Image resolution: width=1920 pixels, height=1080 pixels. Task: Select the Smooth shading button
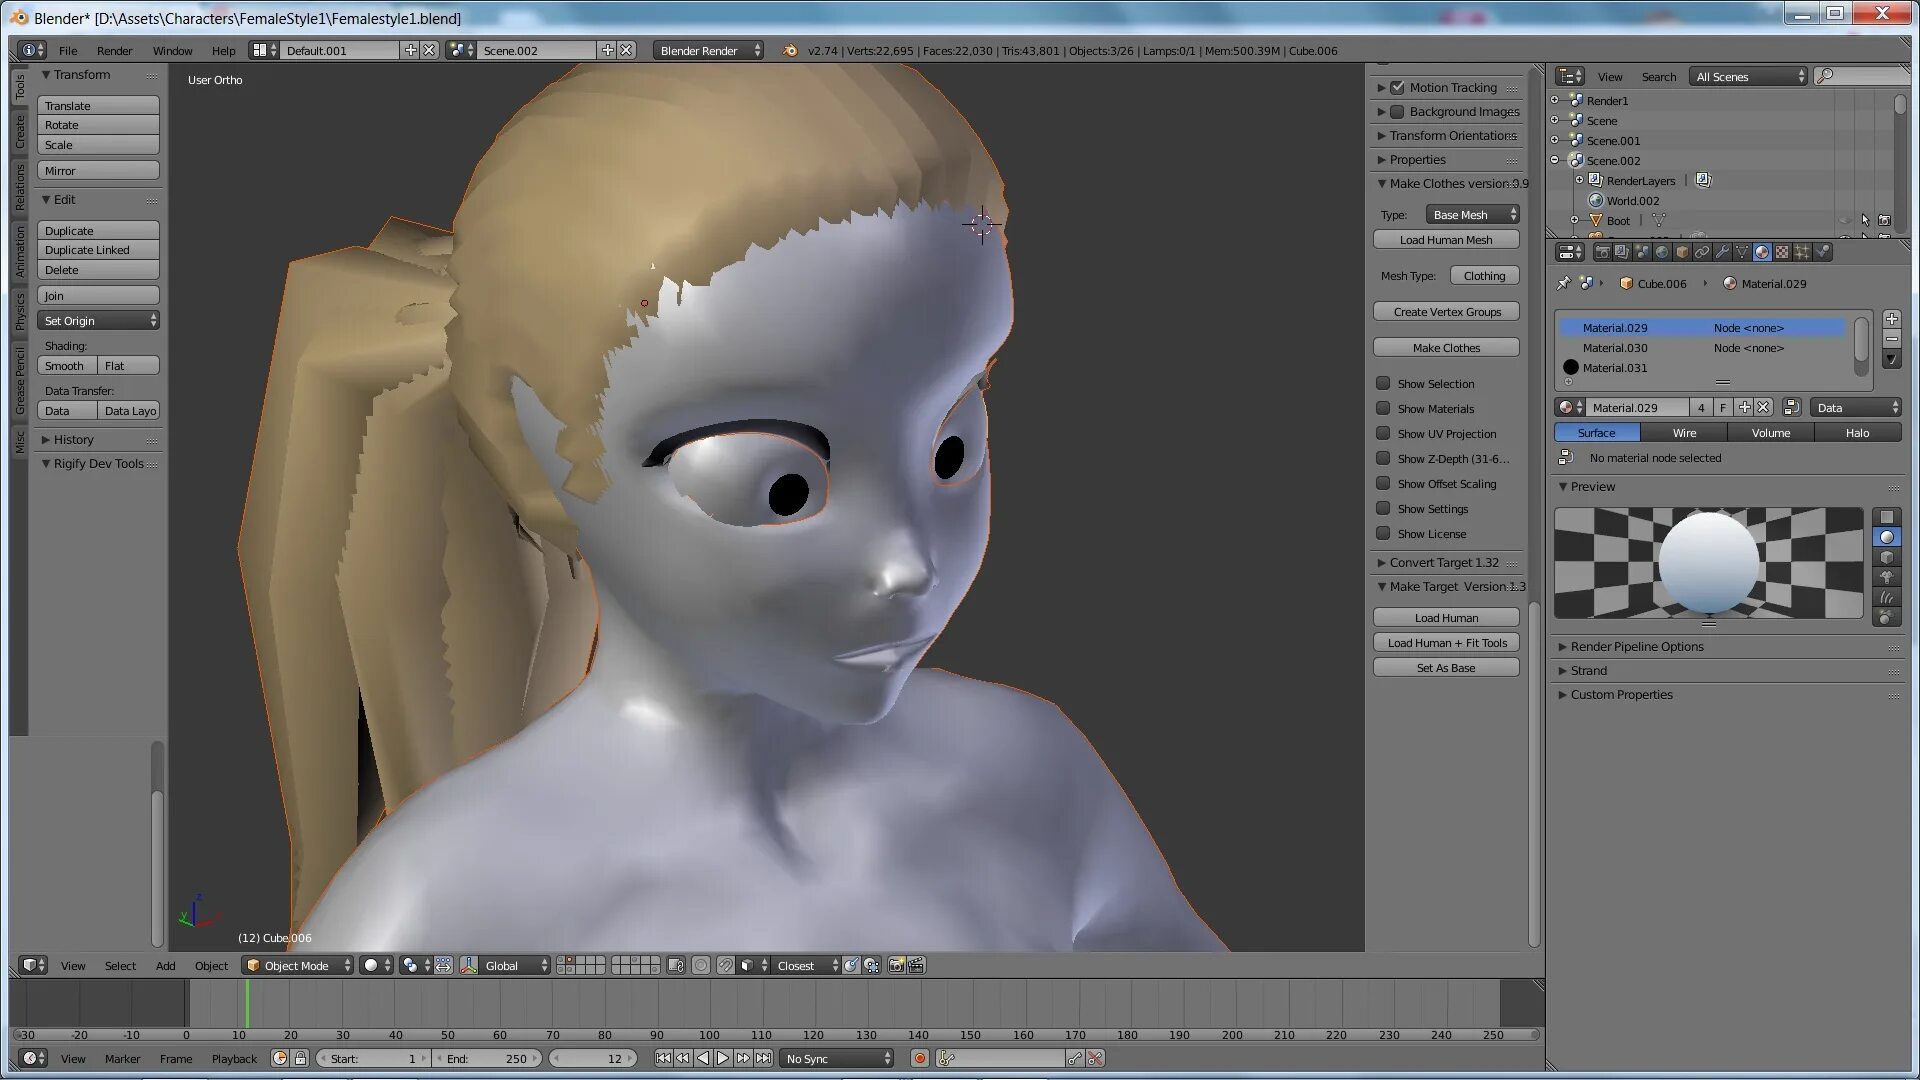pos(66,364)
